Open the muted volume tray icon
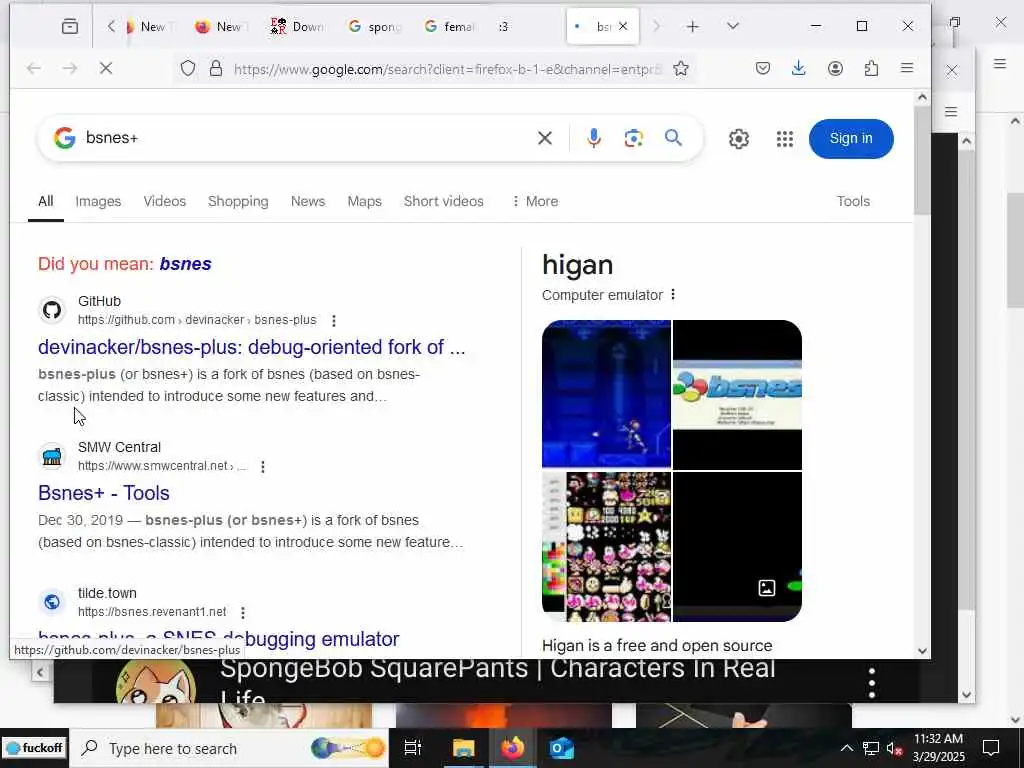The width and height of the screenshot is (1024, 768). [x=894, y=748]
